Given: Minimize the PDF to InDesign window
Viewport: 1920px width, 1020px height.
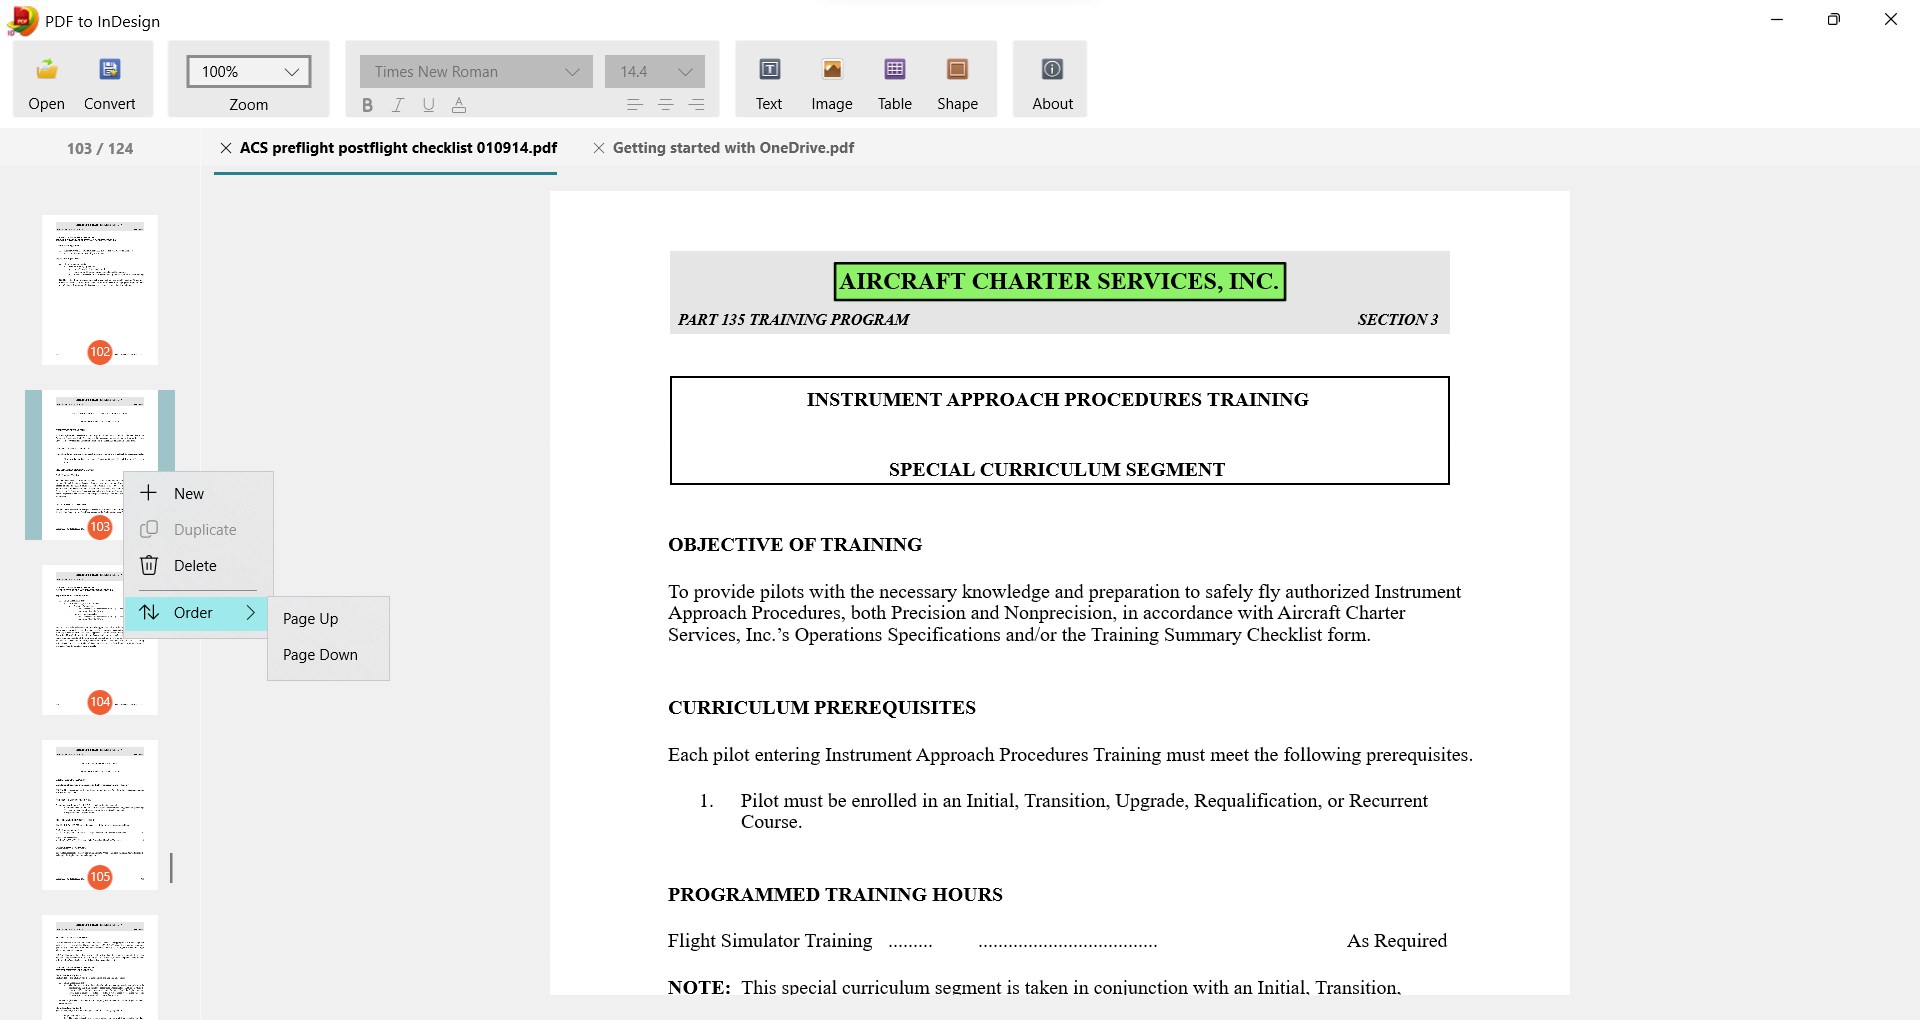Looking at the screenshot, I should click(1777, 19).
